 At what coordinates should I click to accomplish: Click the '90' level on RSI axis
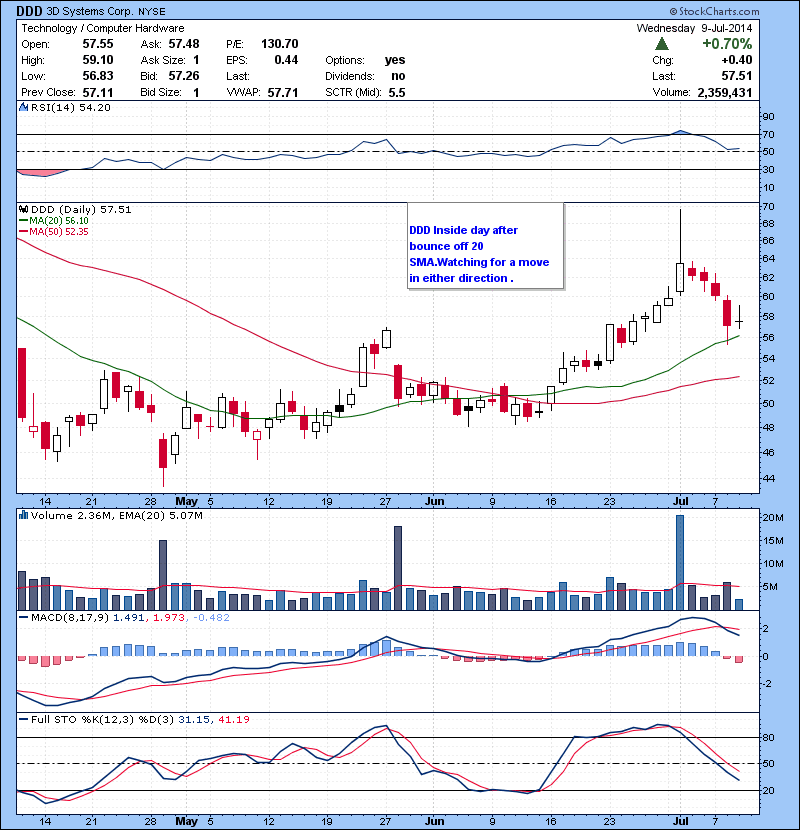[x=768, y=116]
